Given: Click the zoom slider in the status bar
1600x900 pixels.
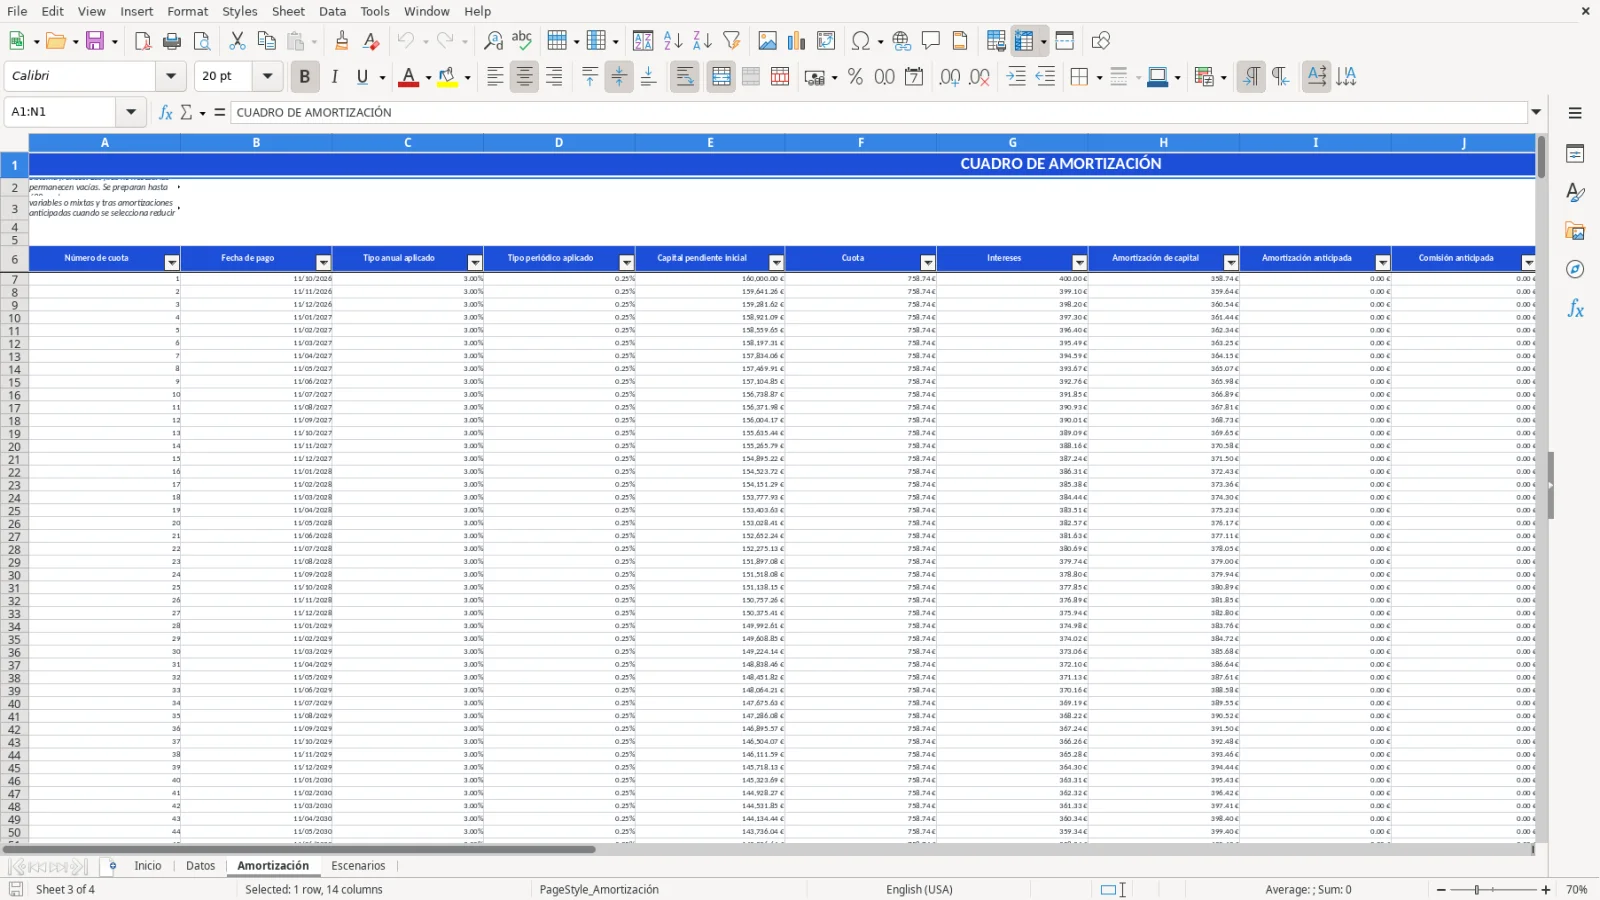Looking at the screenshot, I should (x=1493, y=889).
